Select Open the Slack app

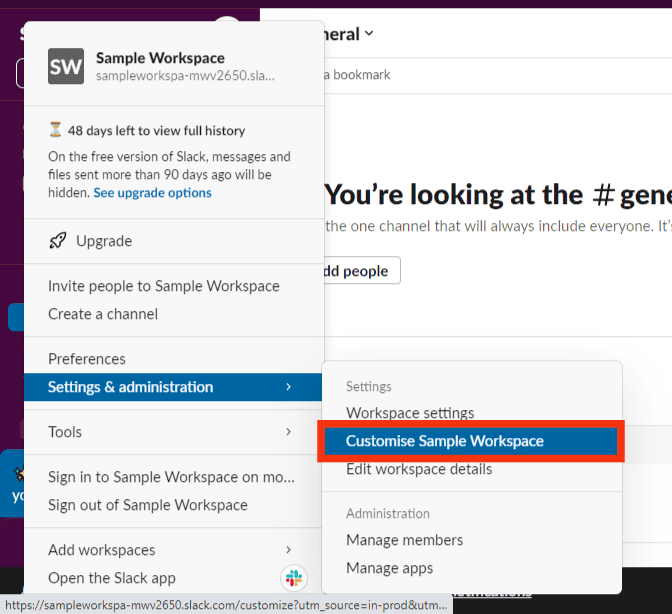pos(173,578)
